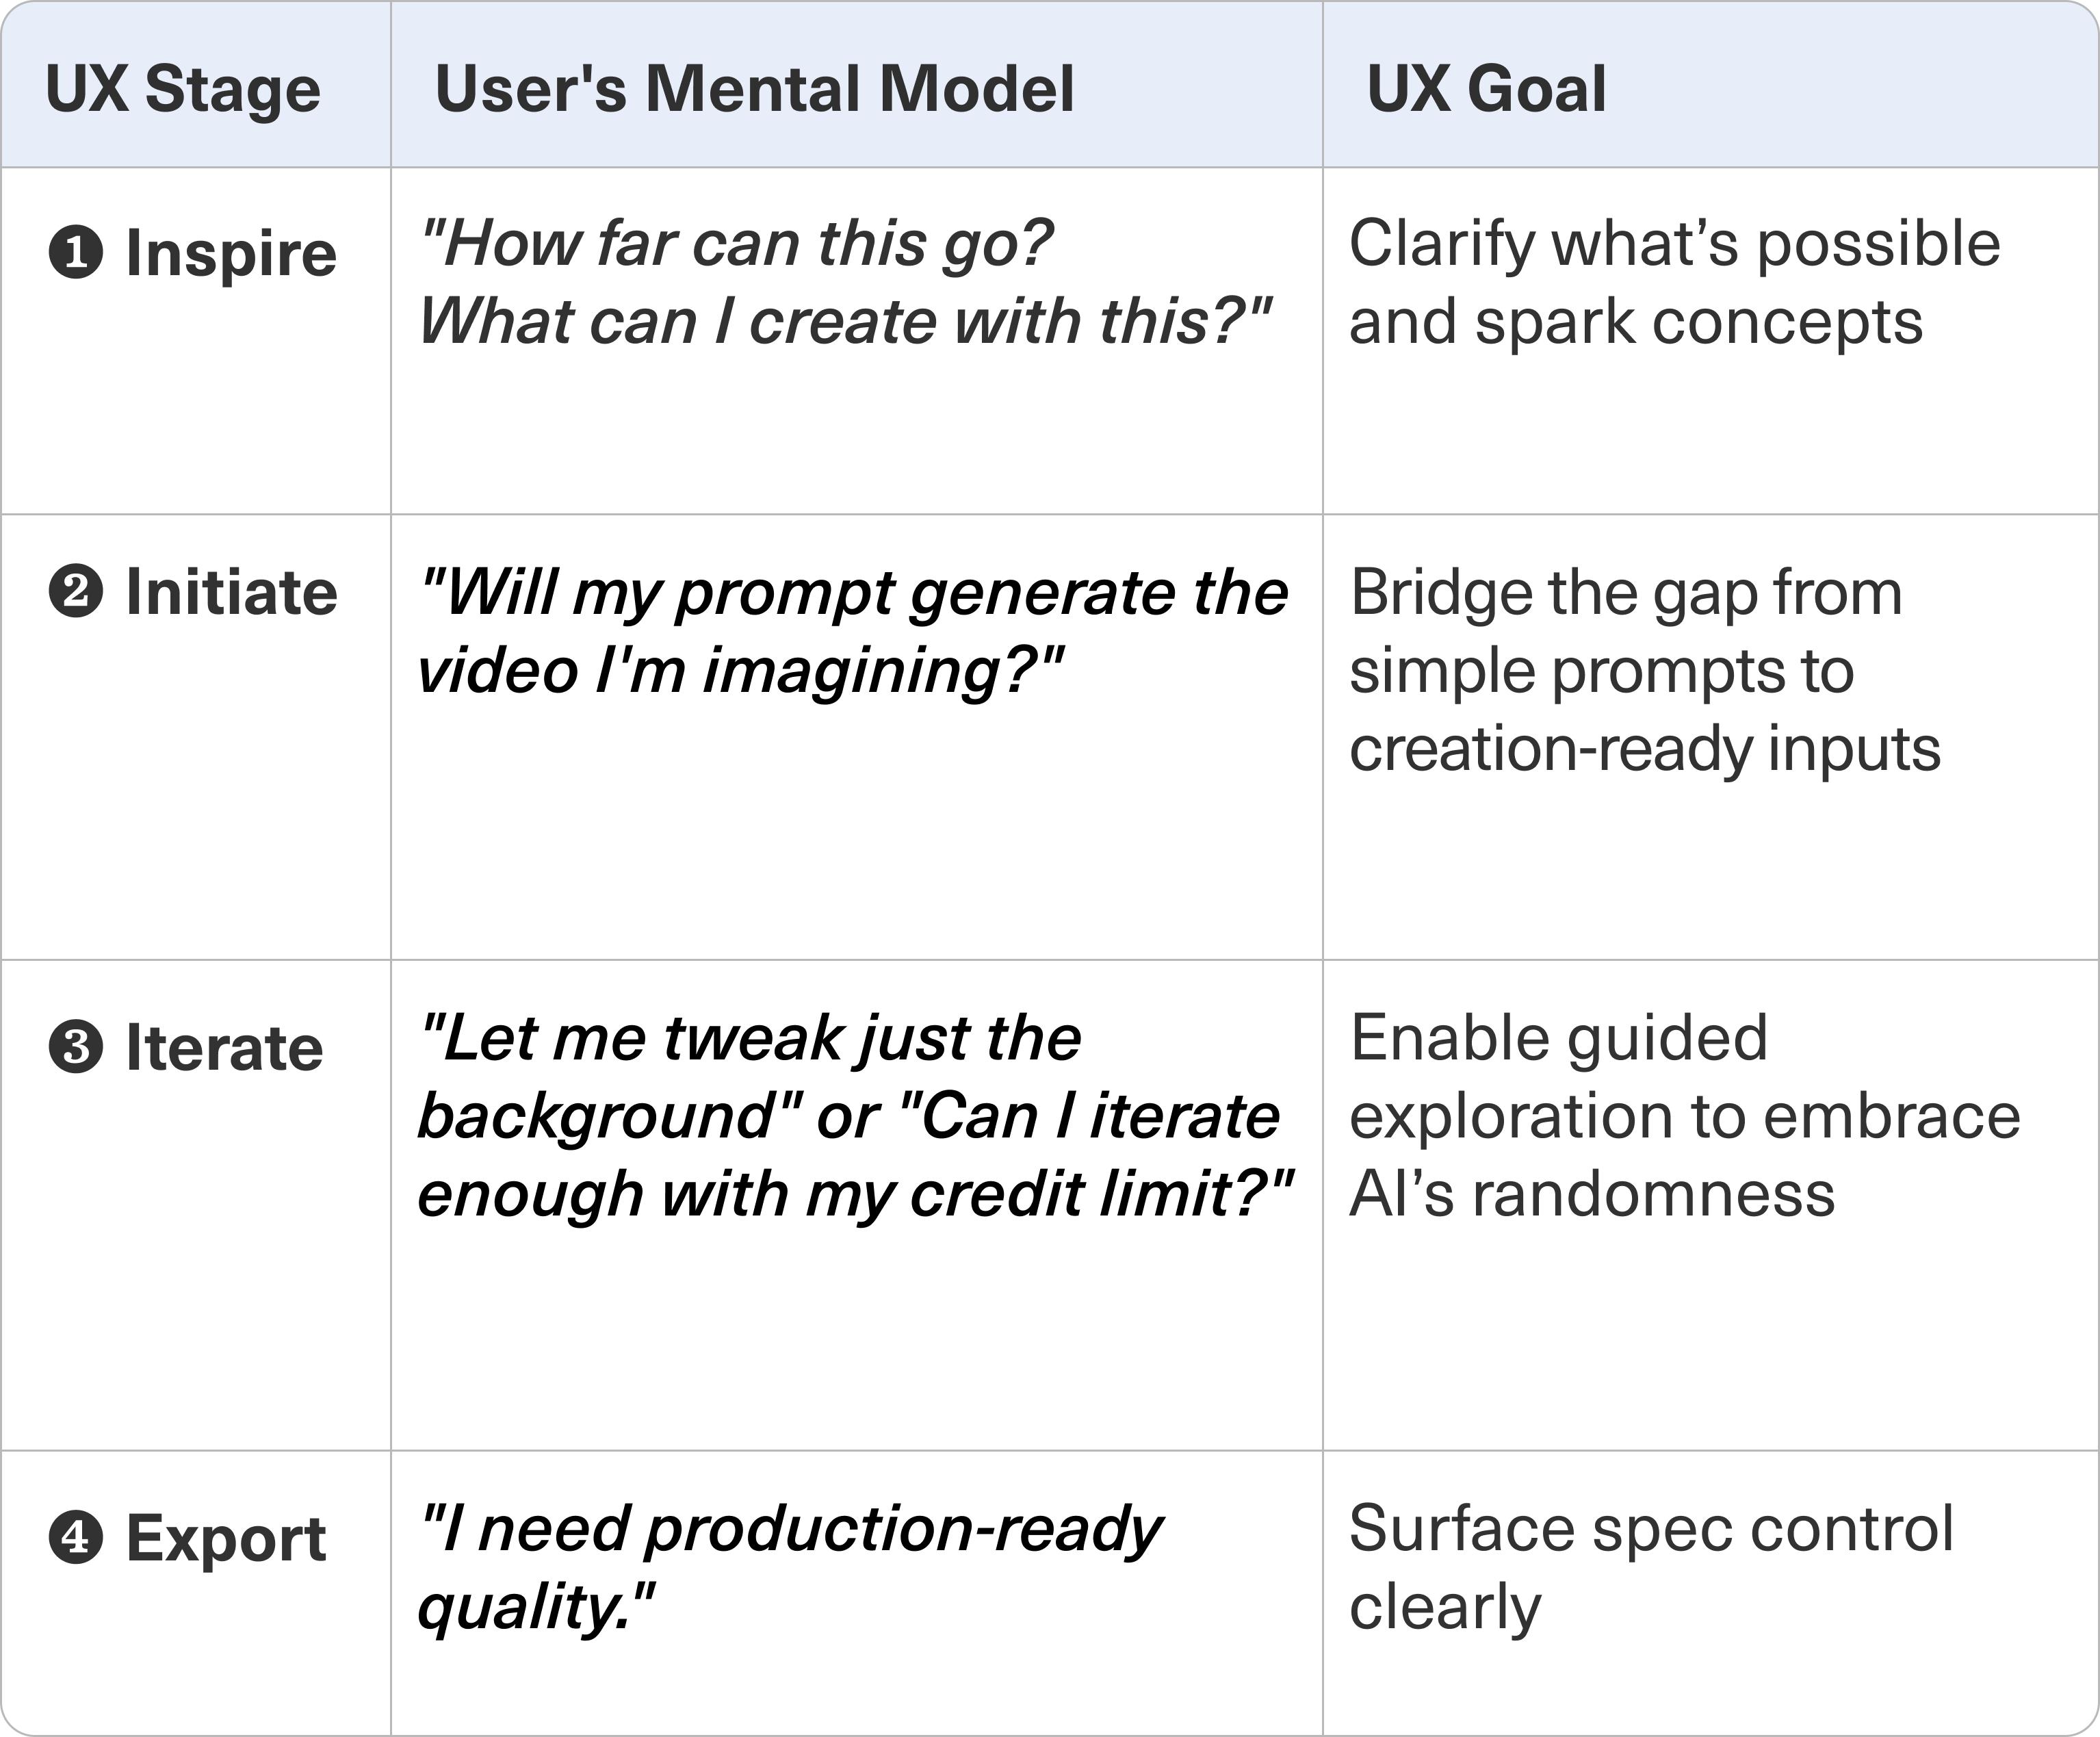The image size is (2100, 1737).
Task: Click the number 4 circle icon beside Export
Action: tap(76, 1538)
